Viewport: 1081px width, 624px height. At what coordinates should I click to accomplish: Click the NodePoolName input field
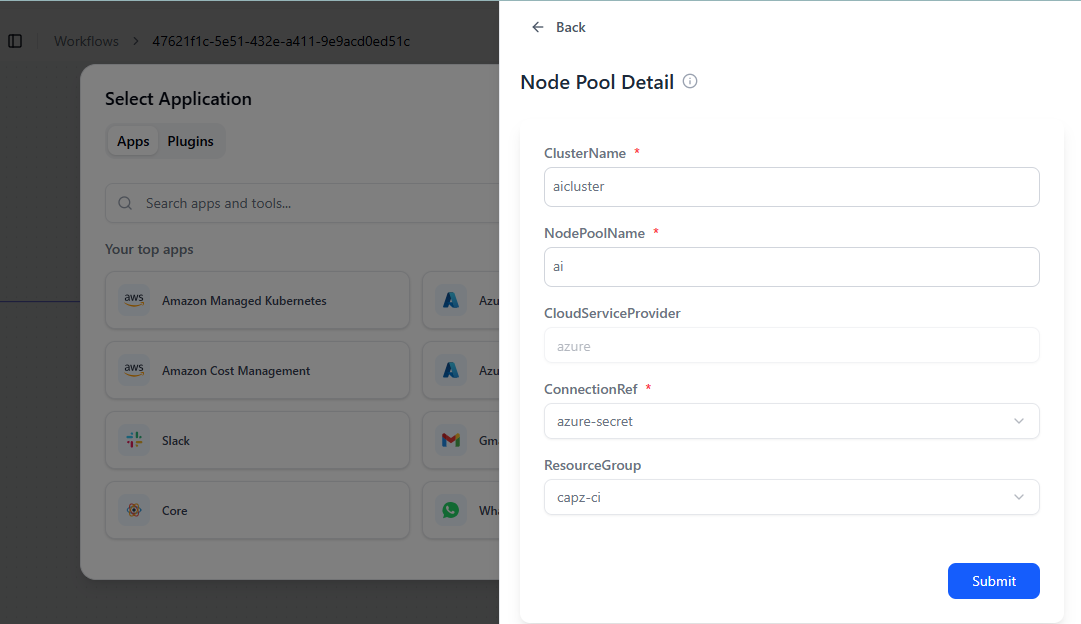coord(790,267)
